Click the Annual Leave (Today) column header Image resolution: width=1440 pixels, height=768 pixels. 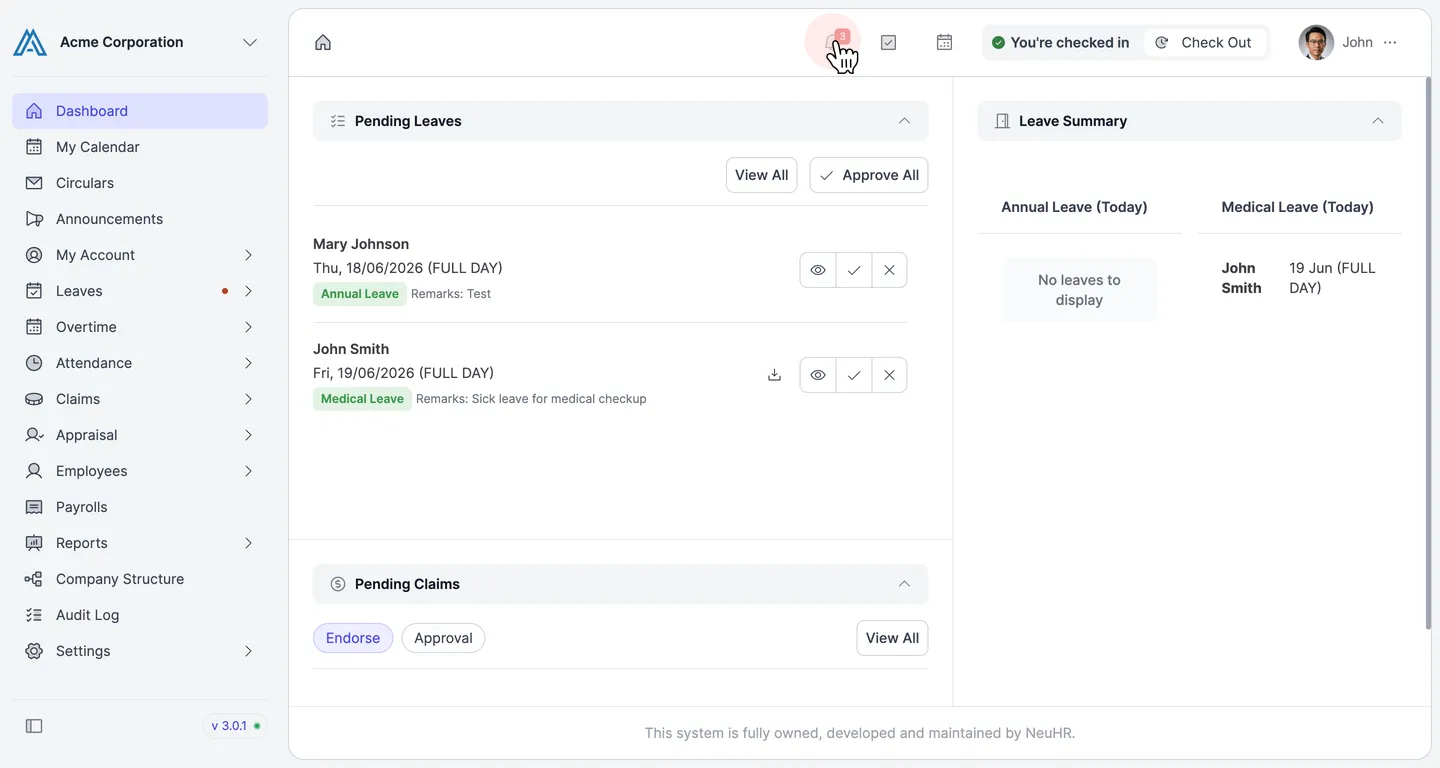pyautogui.click(x=1074, y=207)
